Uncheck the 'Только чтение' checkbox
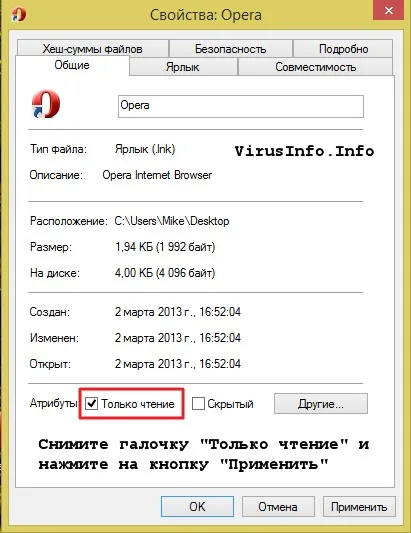411x533 pixels. [x=91, y=403]
